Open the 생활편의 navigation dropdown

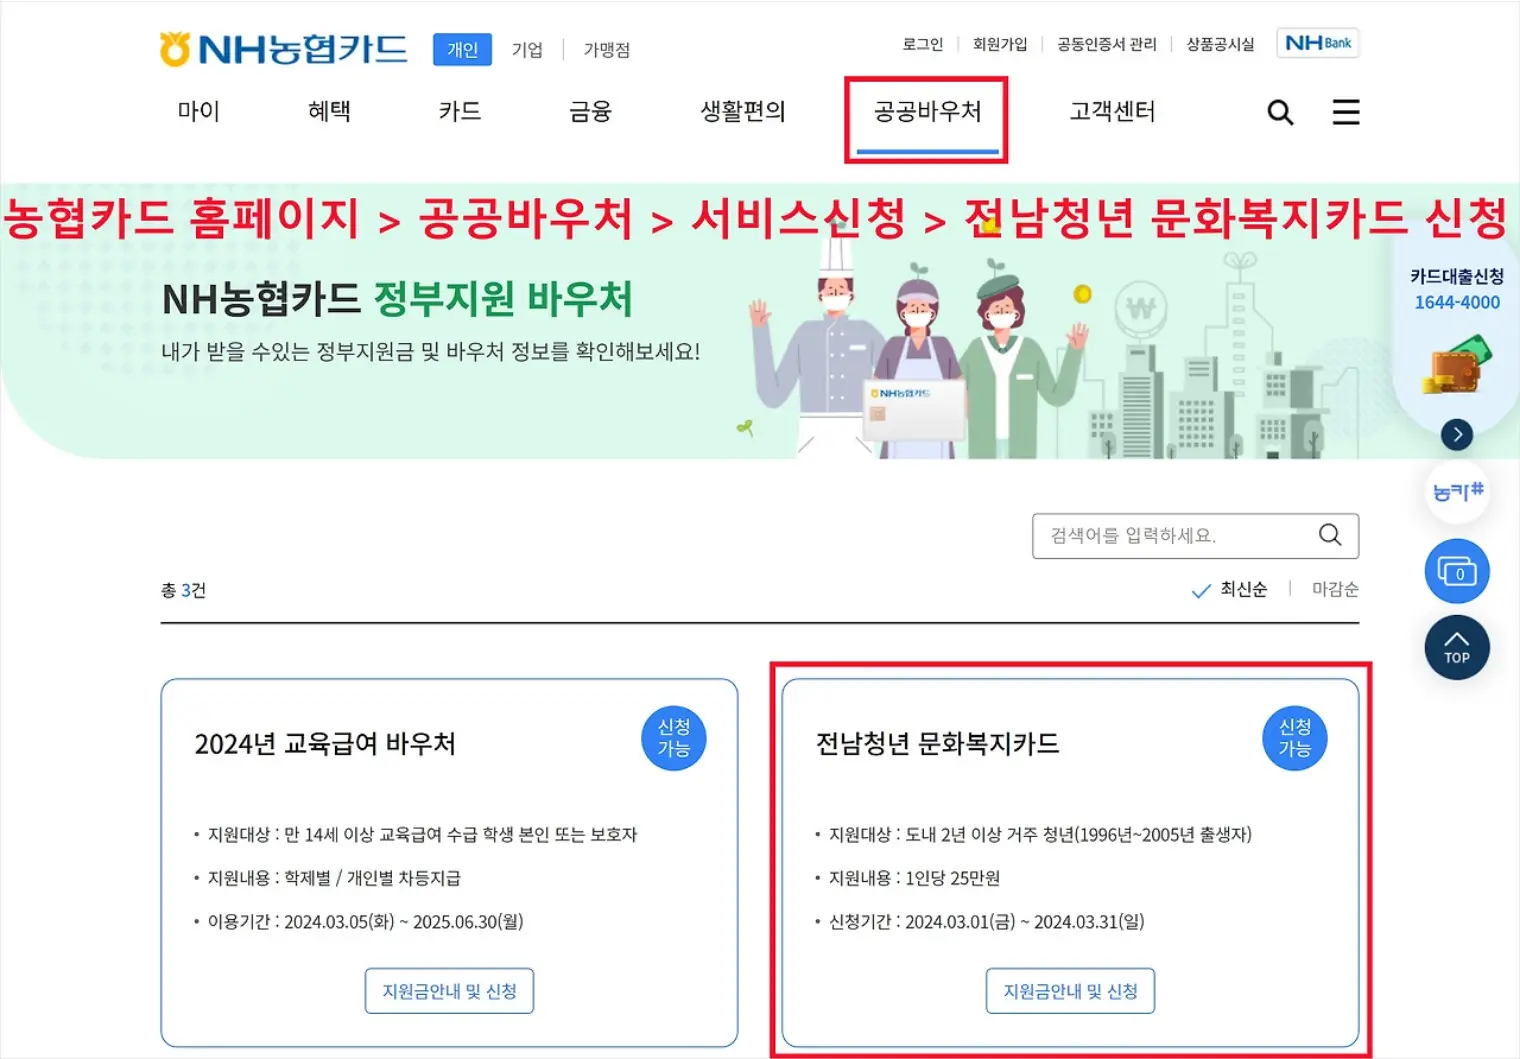coord(741,112)
